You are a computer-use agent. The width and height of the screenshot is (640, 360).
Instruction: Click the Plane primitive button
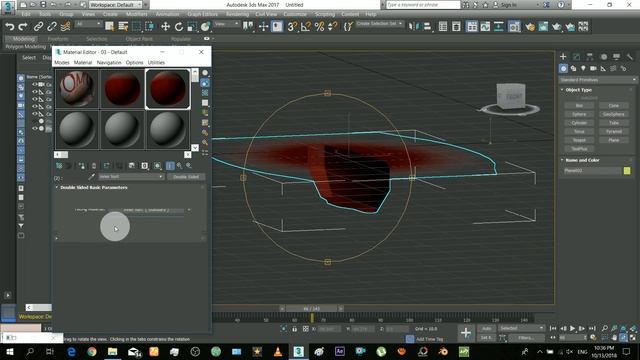click(x=613, y=140)
